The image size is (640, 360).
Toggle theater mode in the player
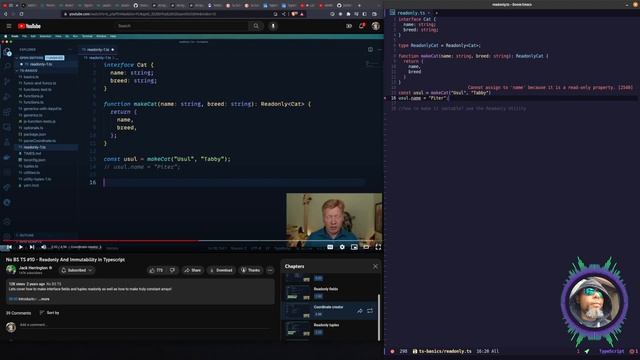point(366,247)
